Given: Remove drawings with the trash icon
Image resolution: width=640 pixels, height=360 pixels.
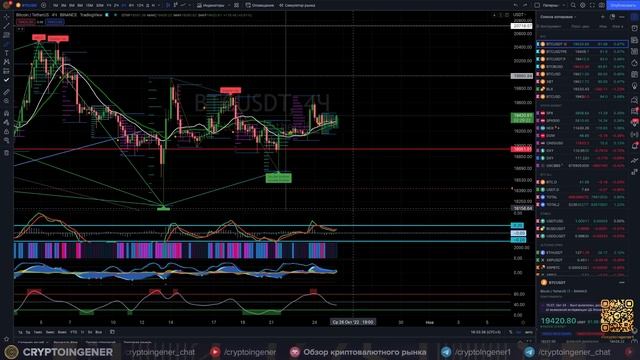Looking at the screenshot, I should click(x=7, y=153).
